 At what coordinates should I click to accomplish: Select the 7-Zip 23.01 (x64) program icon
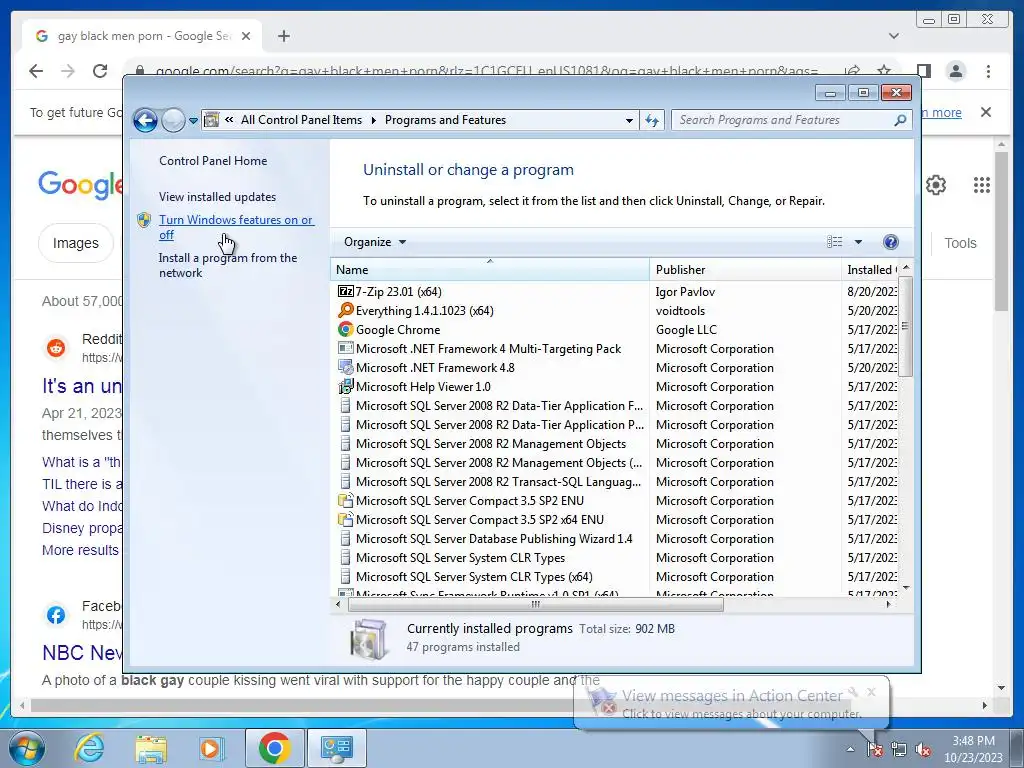345,291
